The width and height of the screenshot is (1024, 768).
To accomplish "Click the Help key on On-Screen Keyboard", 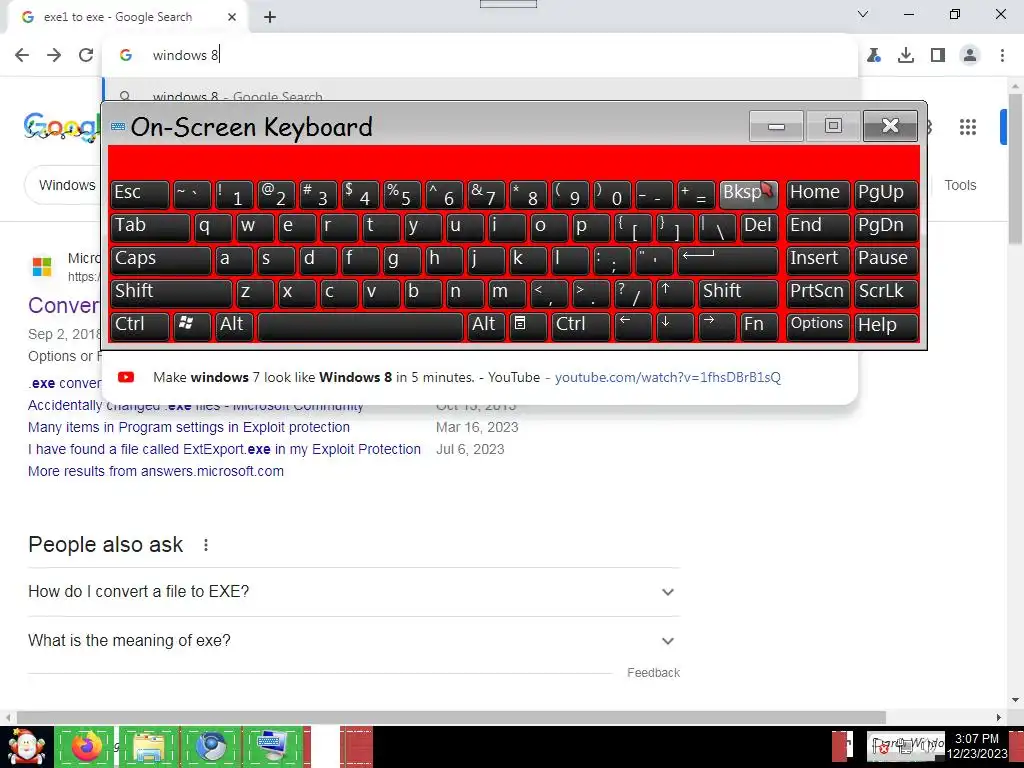I will point(886,326).
